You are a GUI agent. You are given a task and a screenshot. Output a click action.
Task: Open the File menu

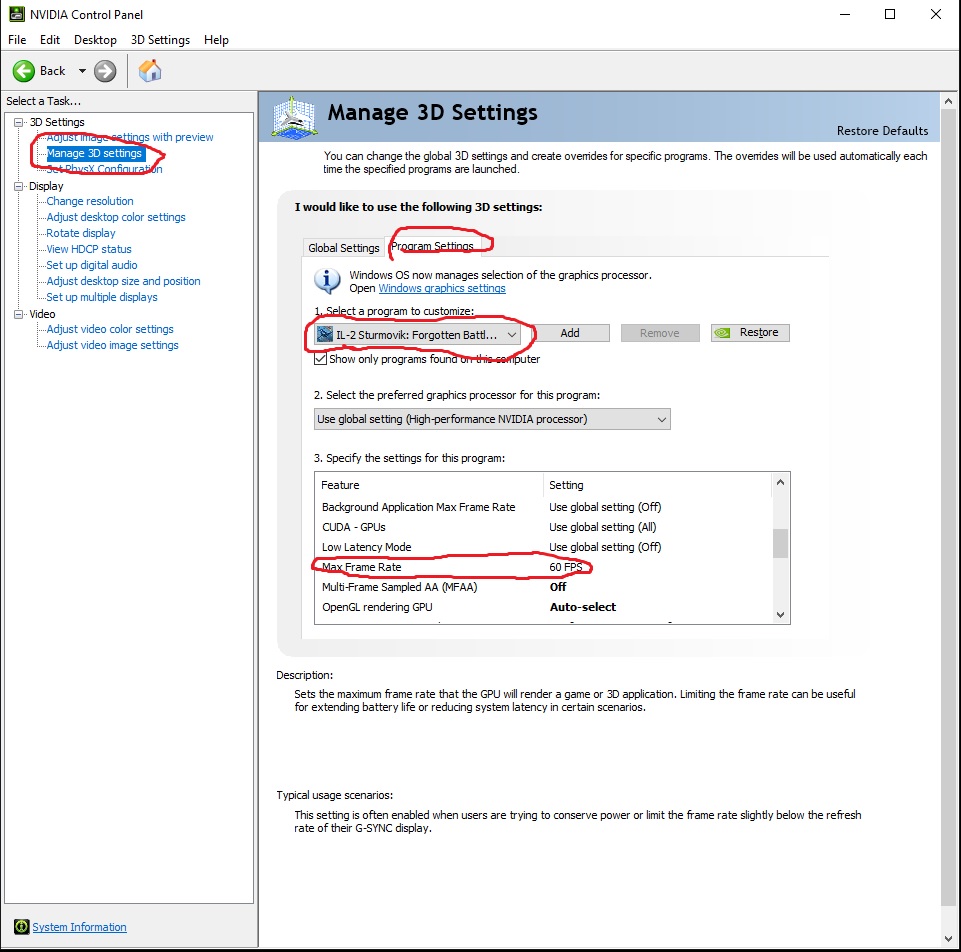coord(17,40)
